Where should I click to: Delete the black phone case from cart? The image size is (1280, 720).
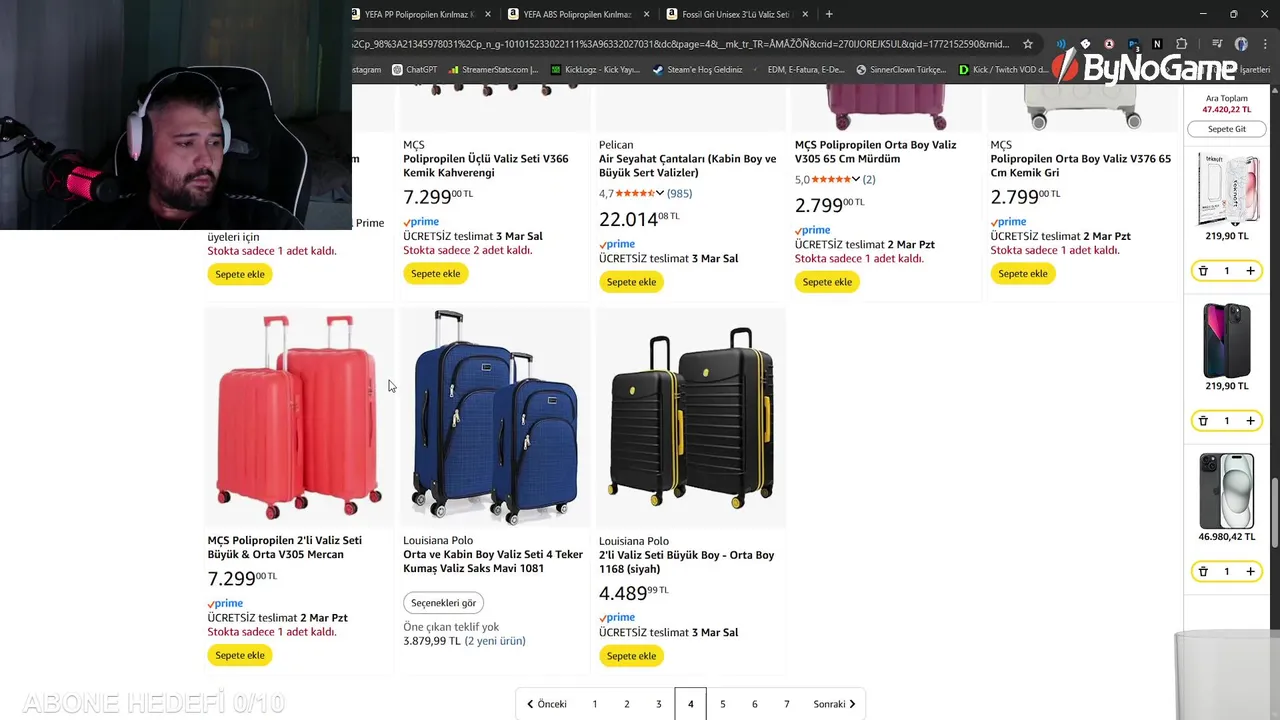point(1203,421)
